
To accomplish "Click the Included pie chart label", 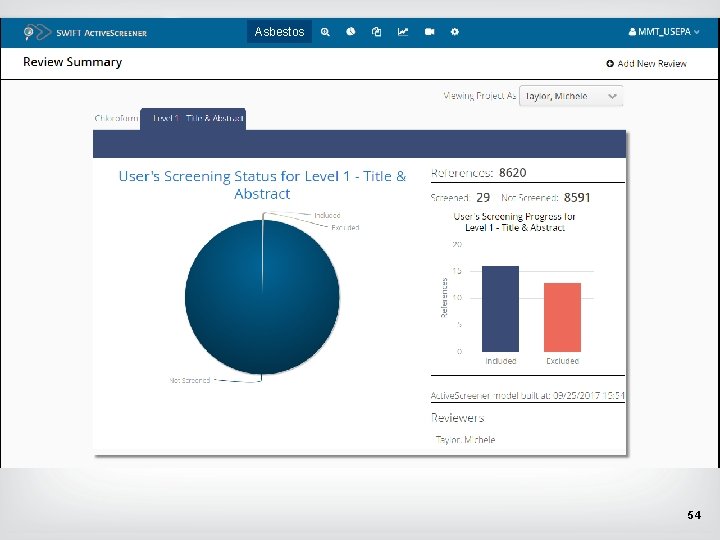I will tap(327, 215).
